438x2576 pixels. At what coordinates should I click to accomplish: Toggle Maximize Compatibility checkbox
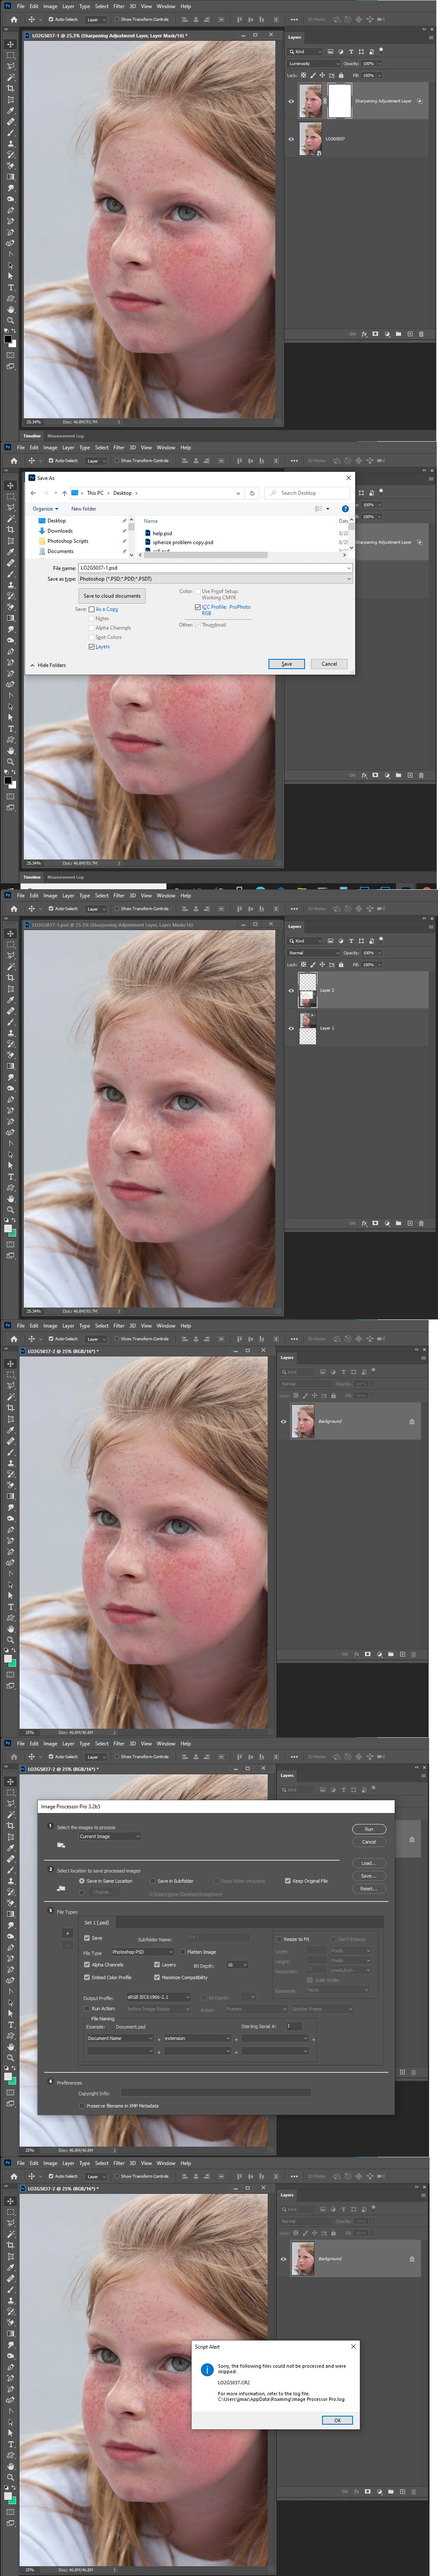click(x=157, y=1977)
